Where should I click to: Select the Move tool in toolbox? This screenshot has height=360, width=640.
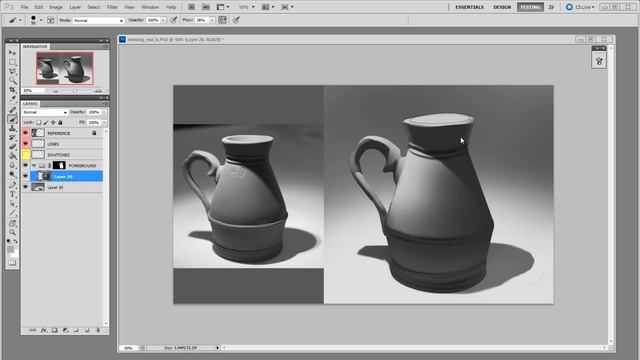click(x=12, y=52)
